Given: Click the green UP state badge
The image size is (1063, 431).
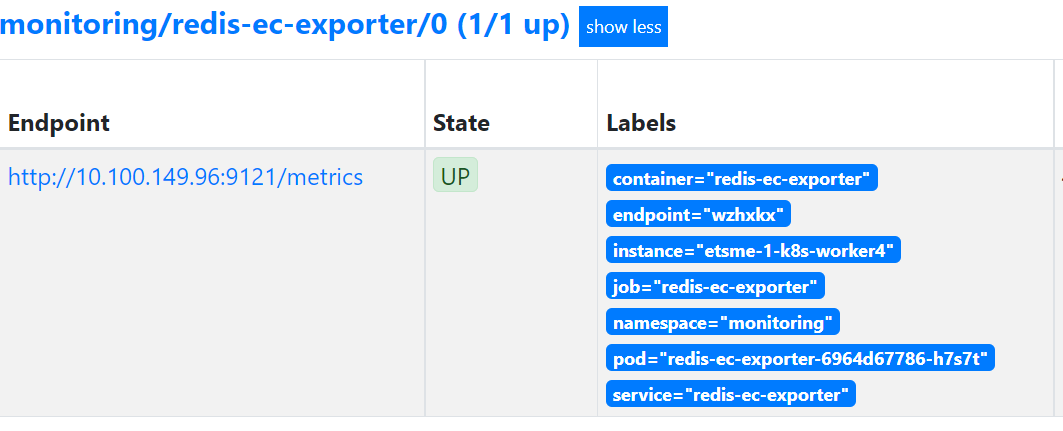Looking at the screenshot, I should [455, 176].
